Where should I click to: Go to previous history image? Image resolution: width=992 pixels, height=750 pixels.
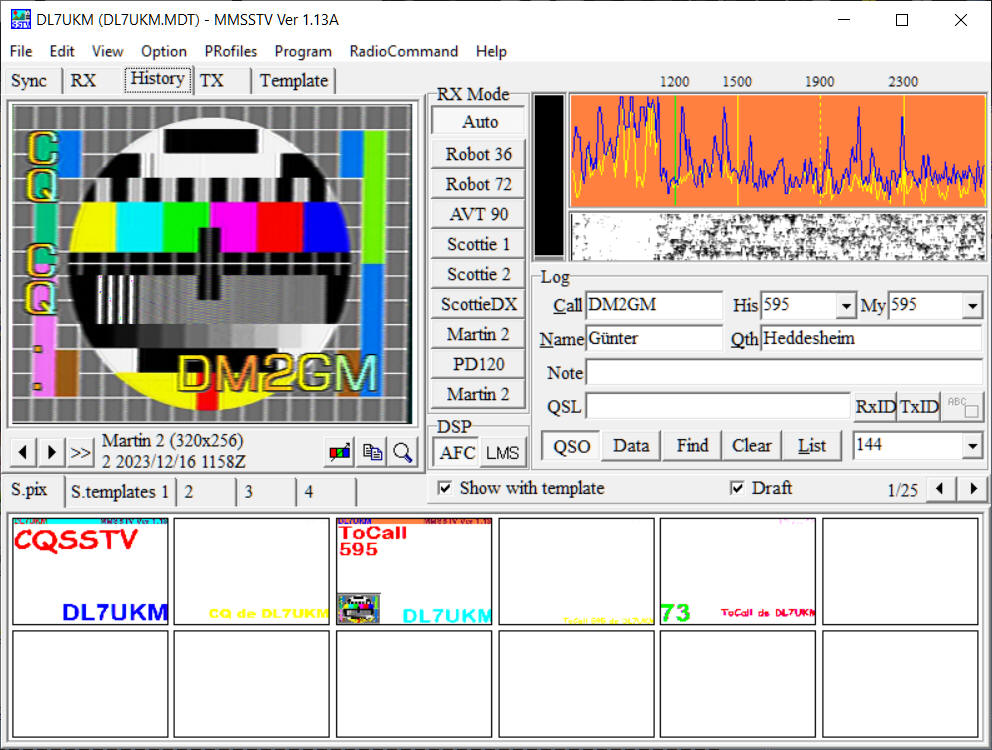click(x=24, y=452)
